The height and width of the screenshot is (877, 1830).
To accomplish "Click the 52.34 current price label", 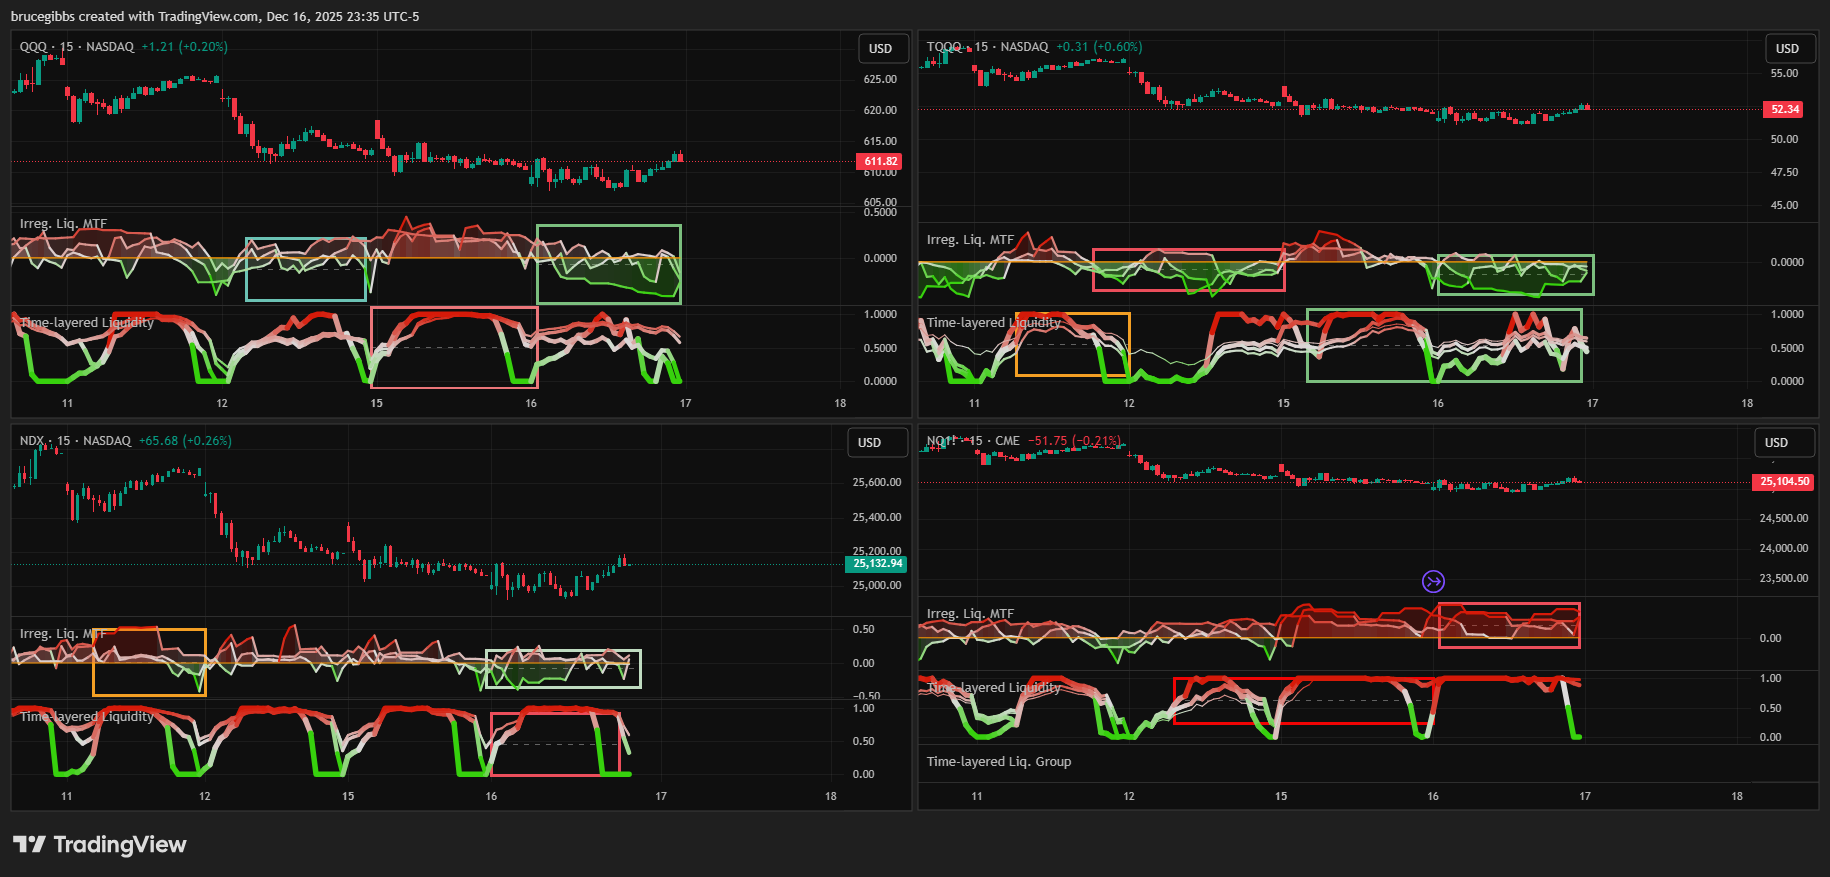I will (1784, 109).
